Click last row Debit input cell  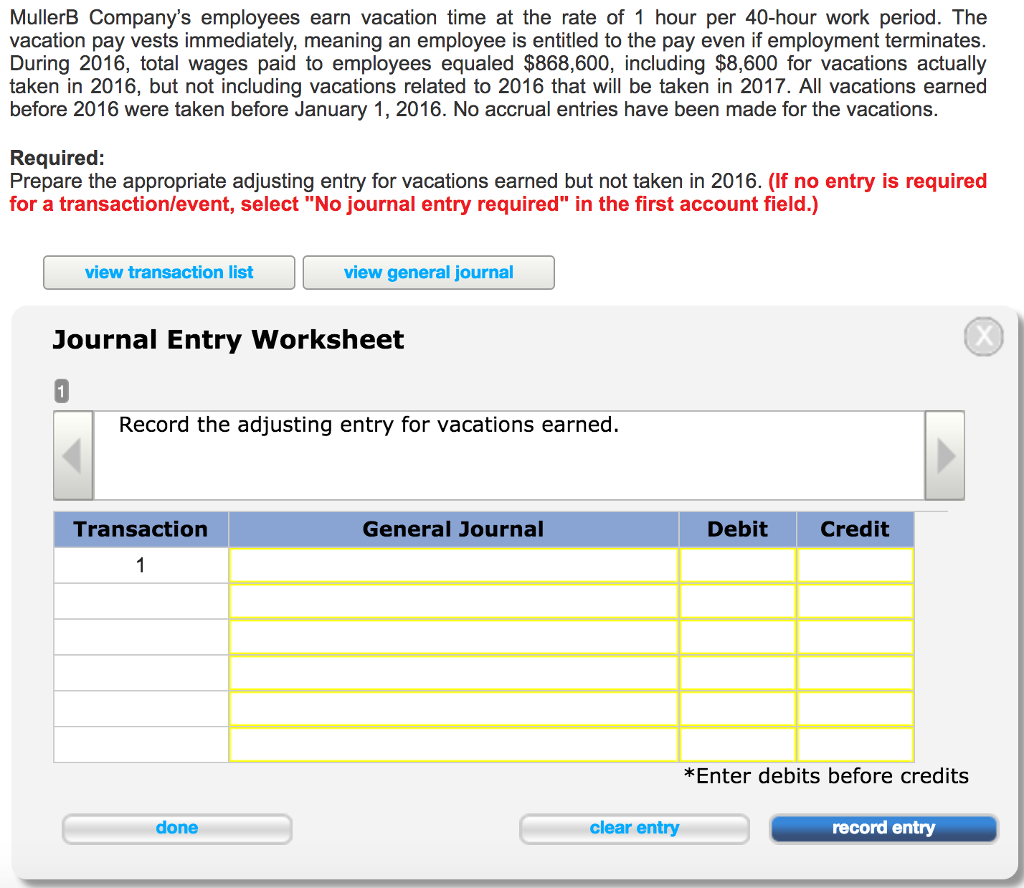(x=737, y=744)
